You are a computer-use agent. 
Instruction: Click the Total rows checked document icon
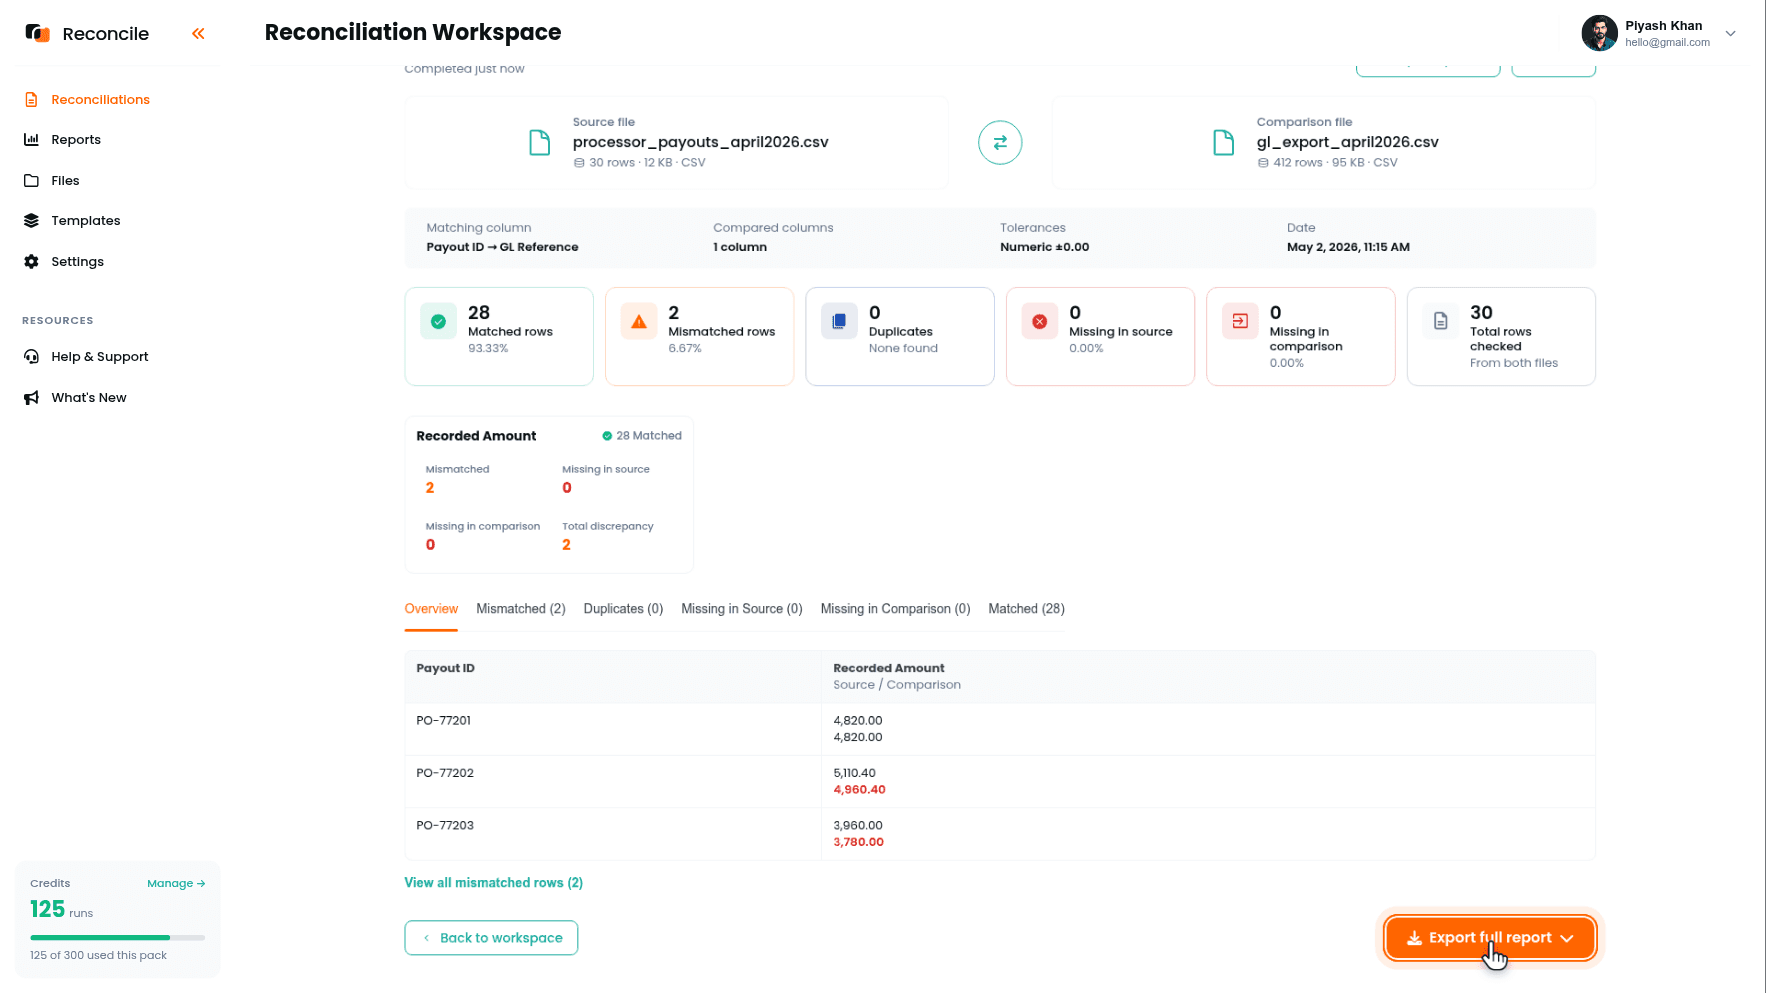tap(1441, 322)
